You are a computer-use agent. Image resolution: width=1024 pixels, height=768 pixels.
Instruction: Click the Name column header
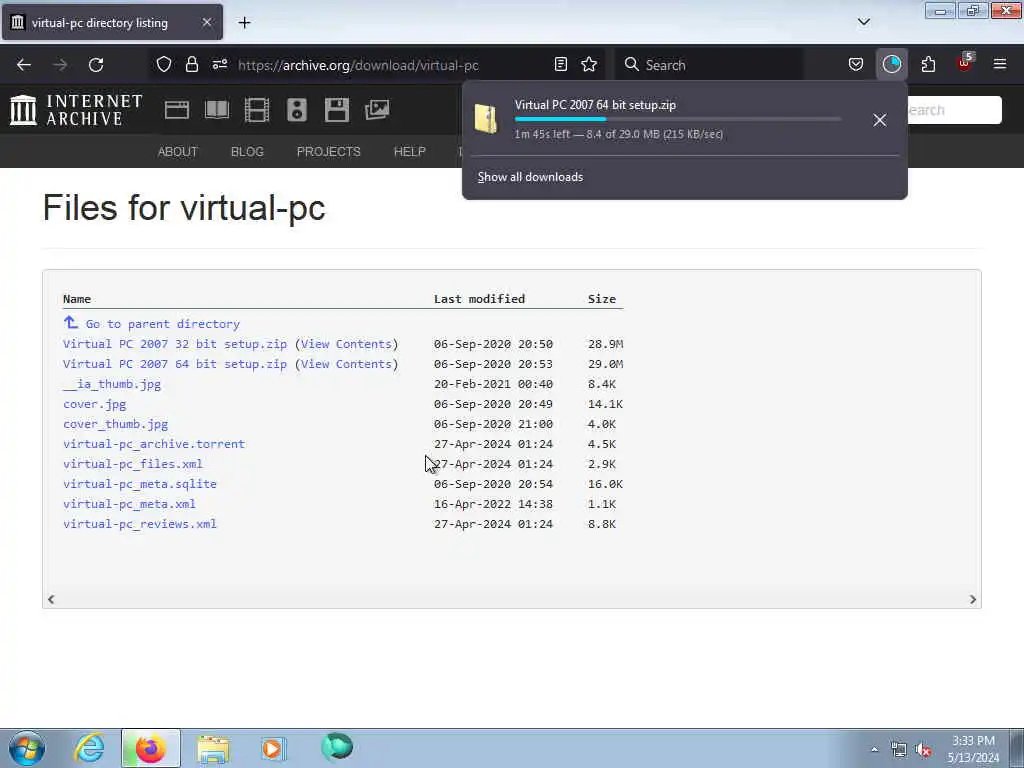pyautogui.click(x=76, y=298)
